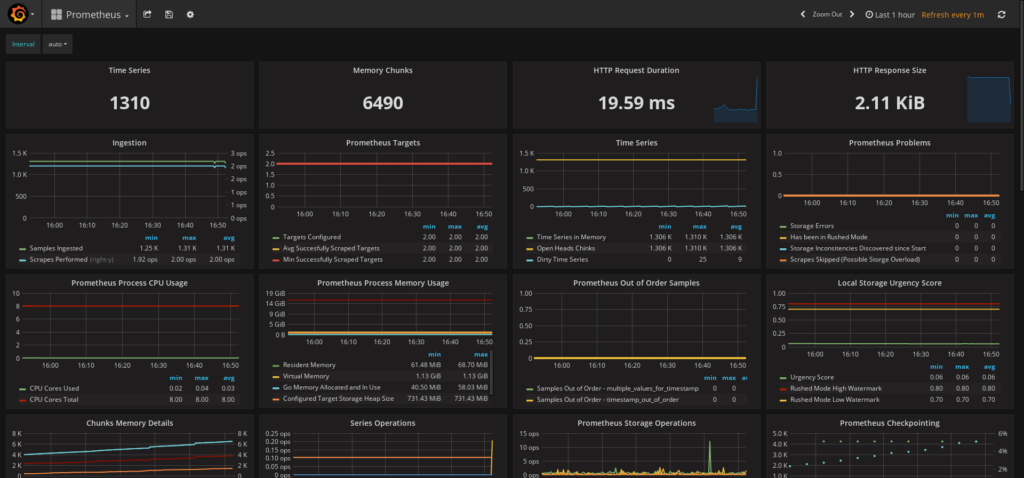Toggle Dirty Time Series legend entry

(x=560, y=259)
